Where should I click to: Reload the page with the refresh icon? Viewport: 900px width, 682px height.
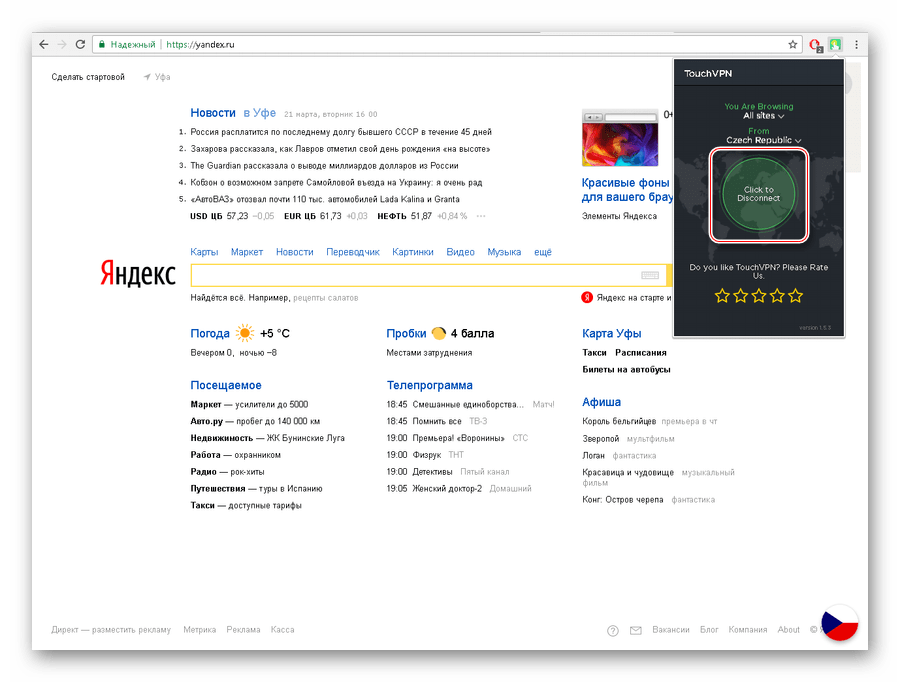[x=80, y=45]
